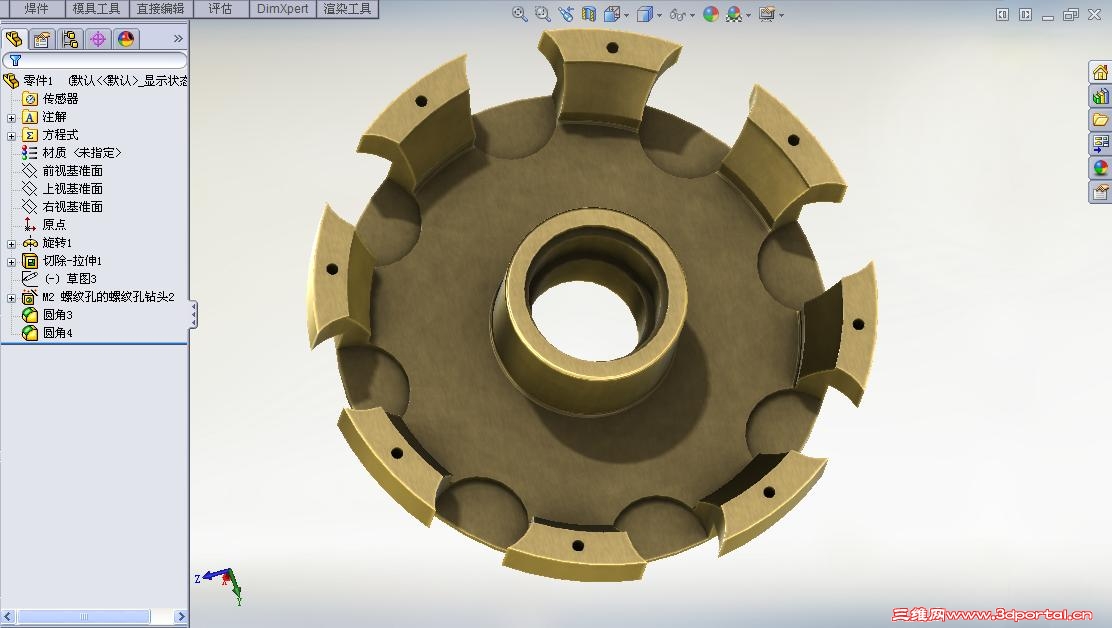Open the View Palette icon in task pane
The image size is (1112, 628).
click(x=1100, y=144)
